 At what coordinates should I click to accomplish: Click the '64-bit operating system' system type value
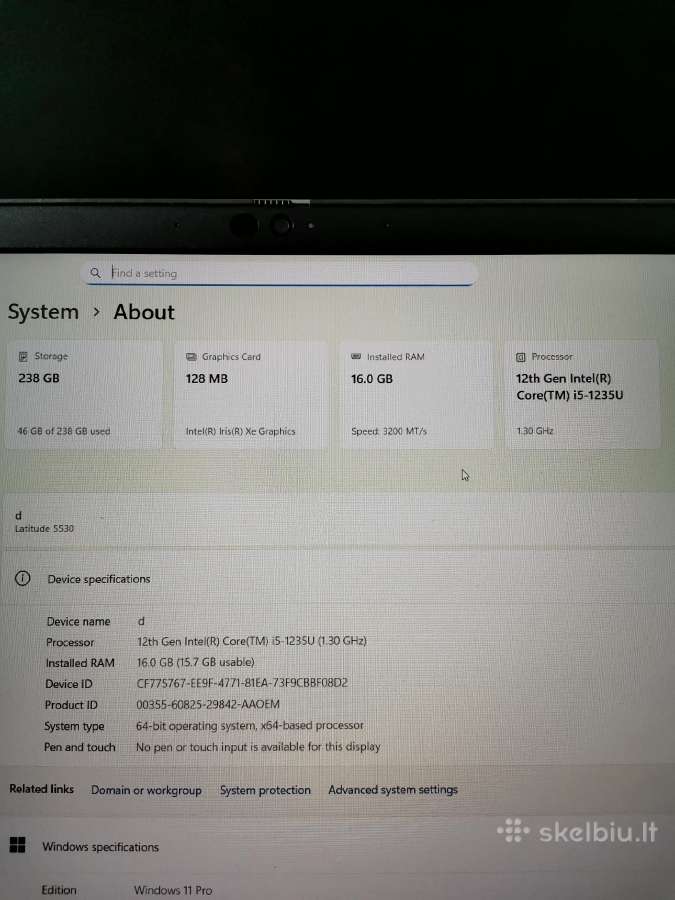tap(250, 726)
